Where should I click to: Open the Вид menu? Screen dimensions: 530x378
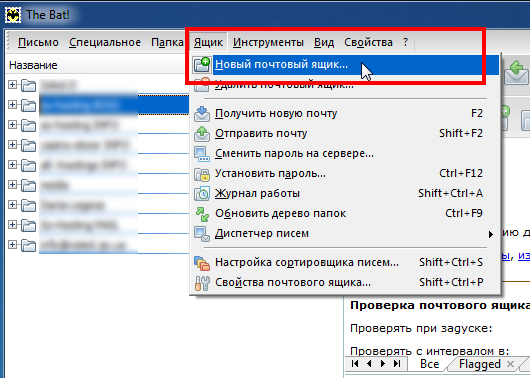point(324,42)
